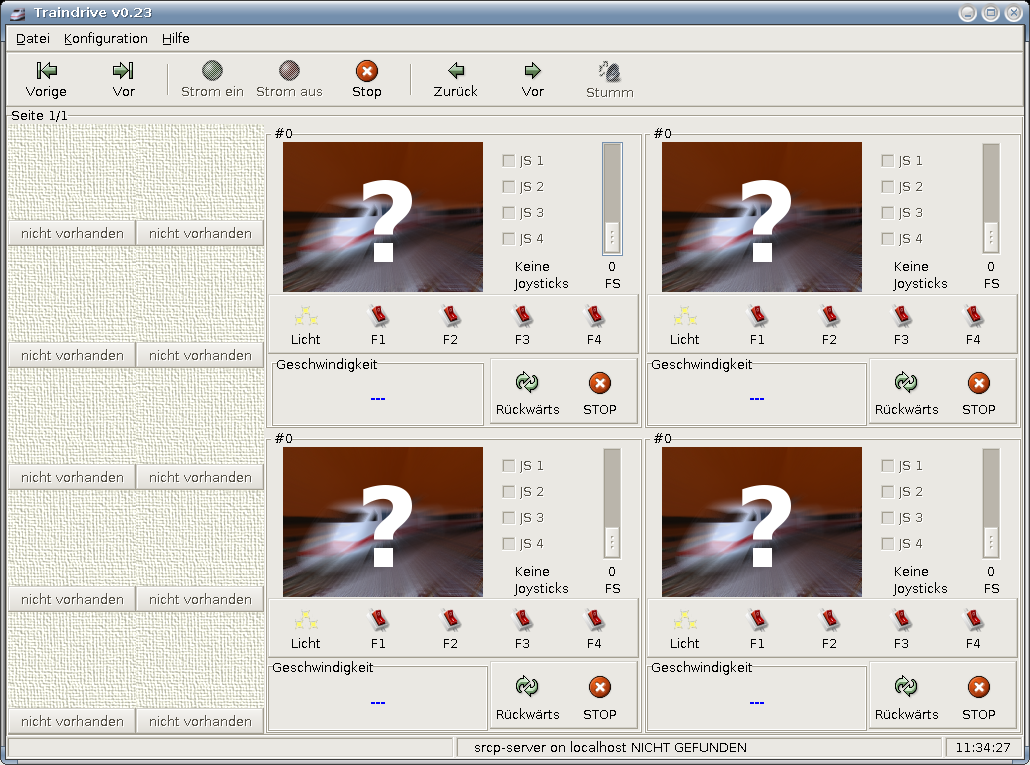1030x765 pixels.
Task: Click the Stumm mute icon
Action: point(609,71)
